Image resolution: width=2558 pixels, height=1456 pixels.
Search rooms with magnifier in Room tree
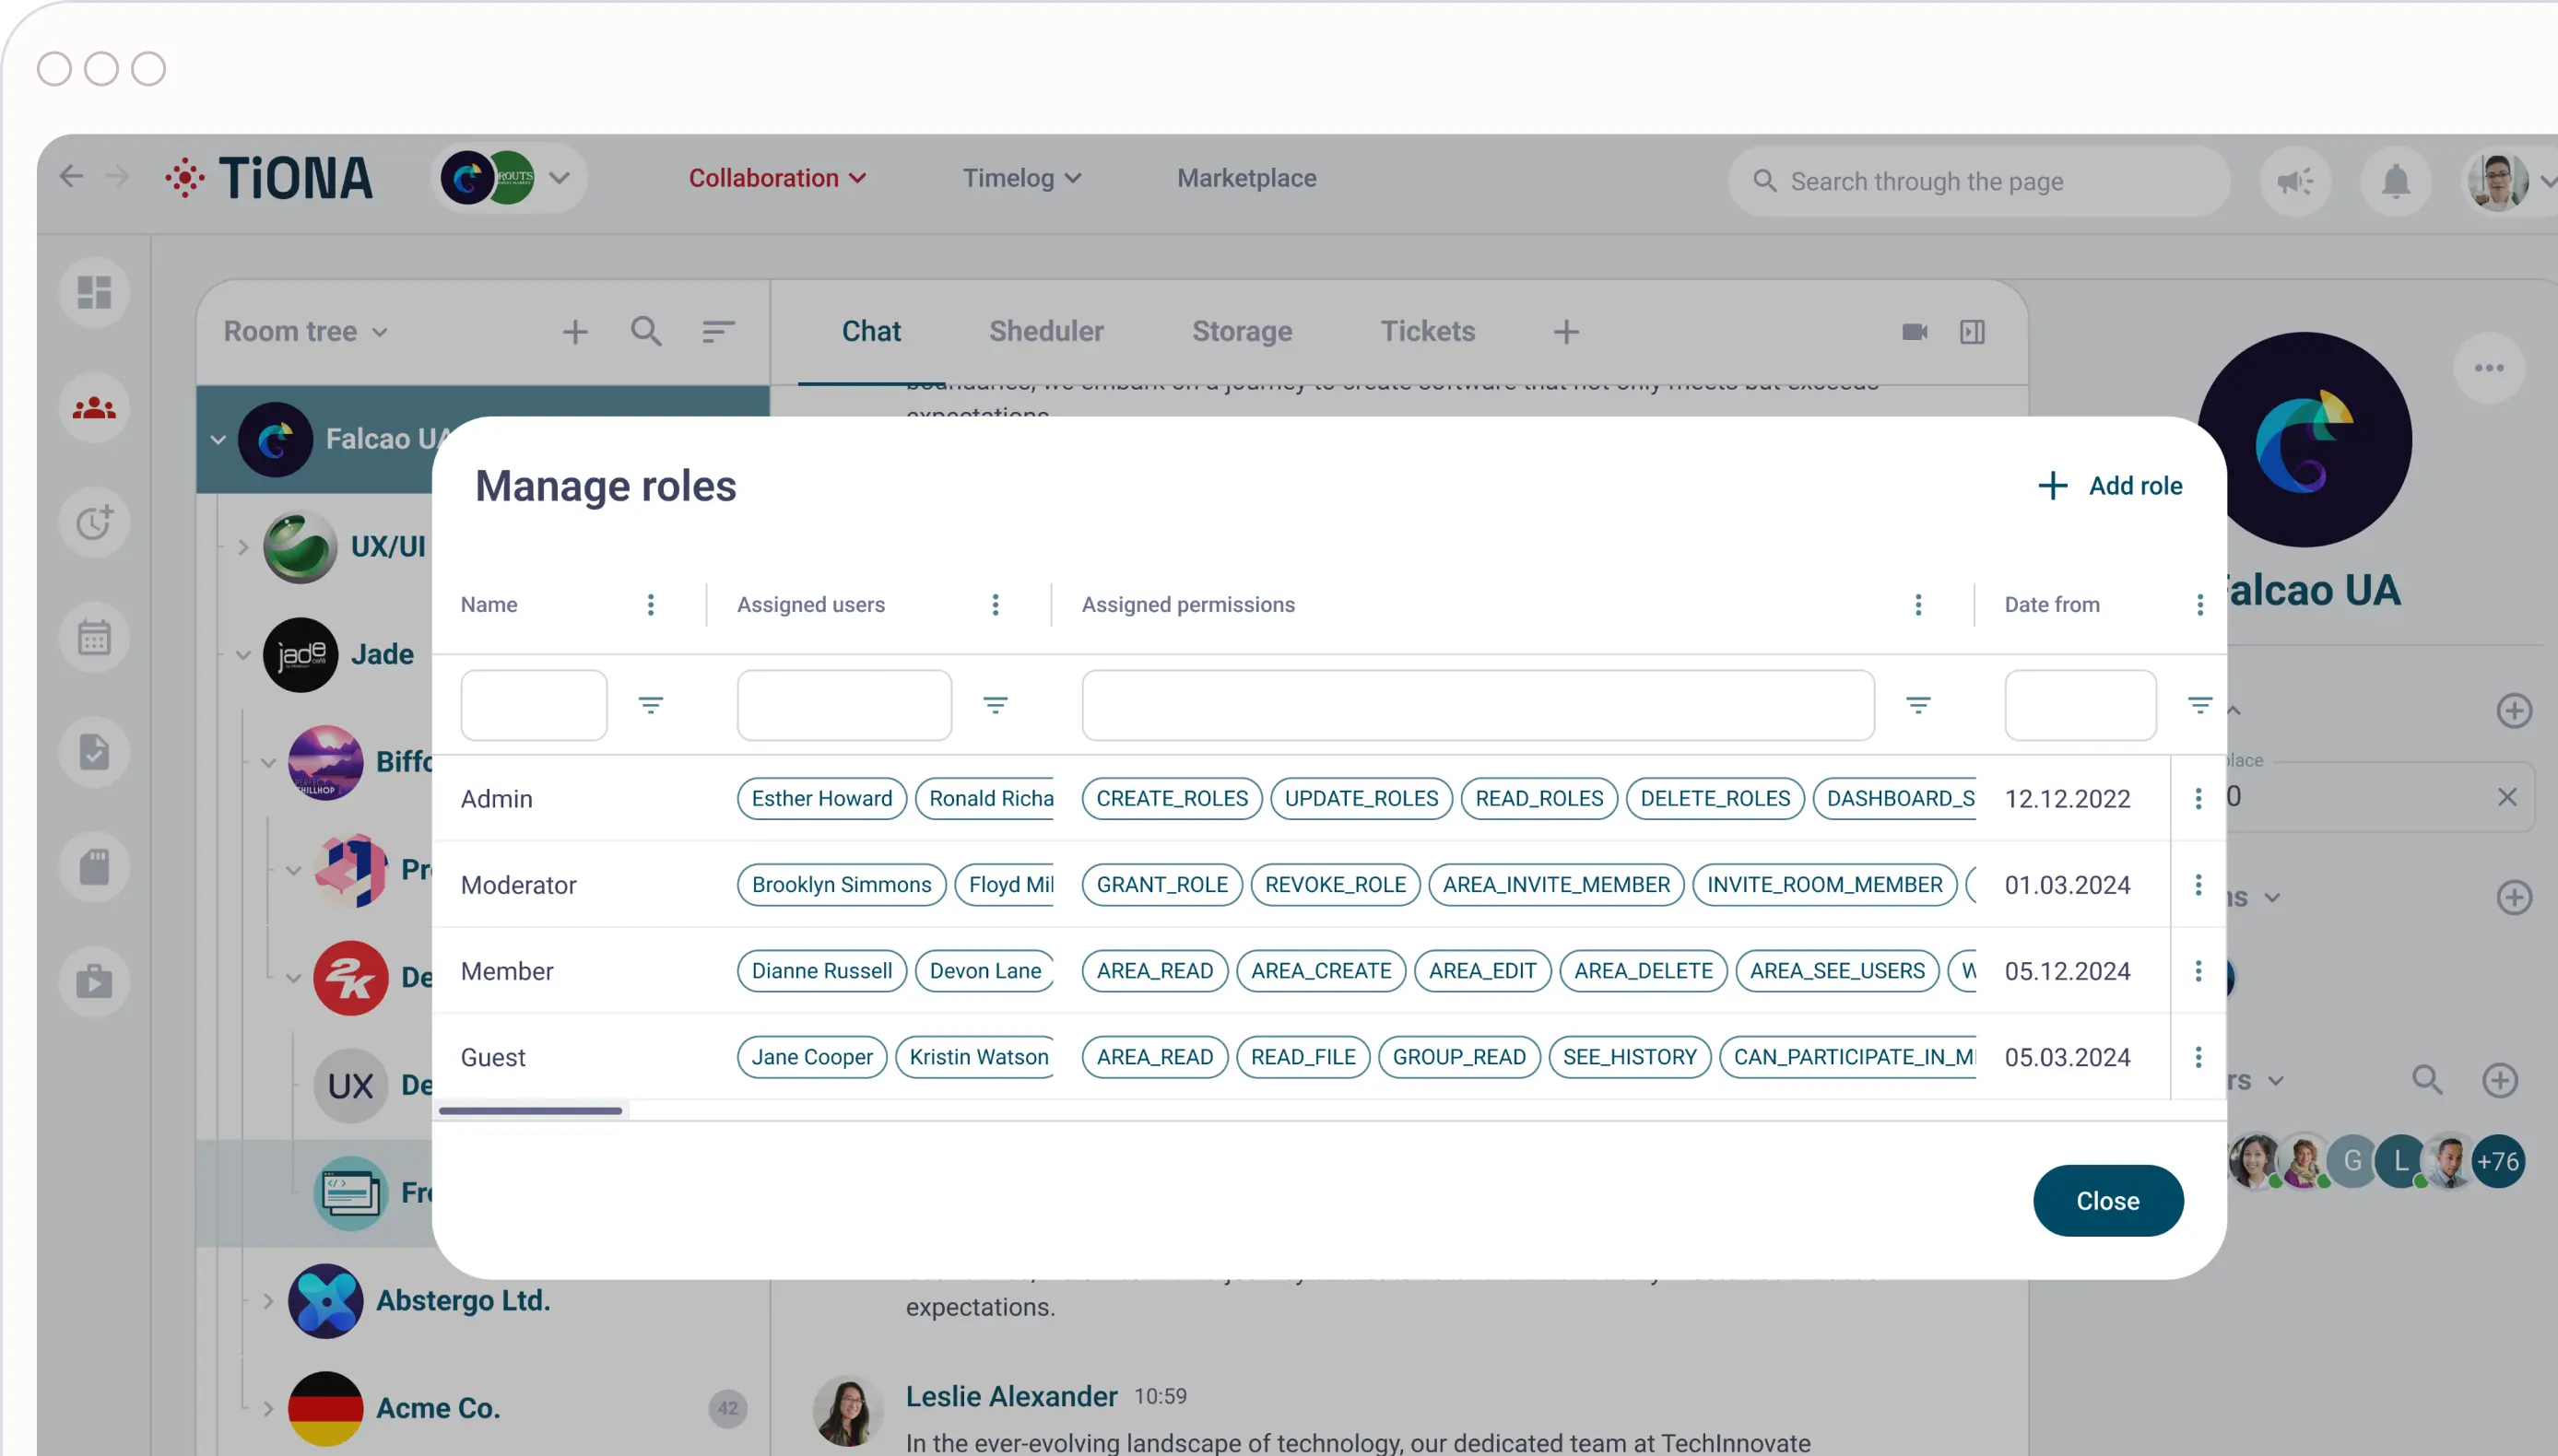(x=646, y=332)
